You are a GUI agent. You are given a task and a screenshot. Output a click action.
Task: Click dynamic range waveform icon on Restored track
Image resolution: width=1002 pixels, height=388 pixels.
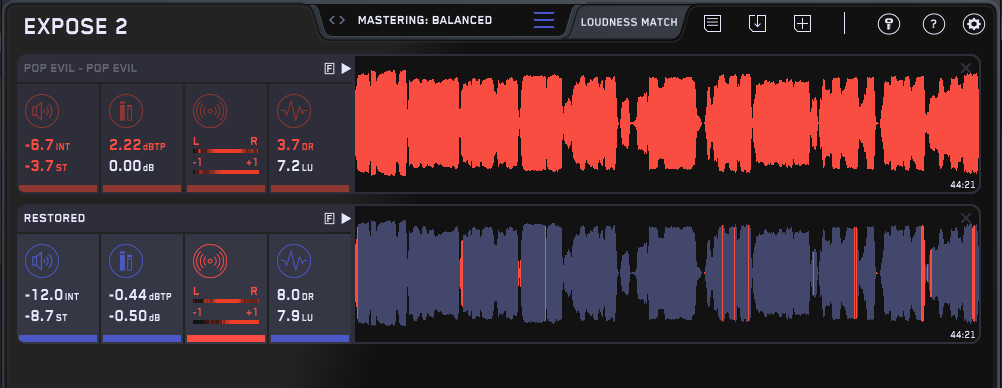coord(294,261)
